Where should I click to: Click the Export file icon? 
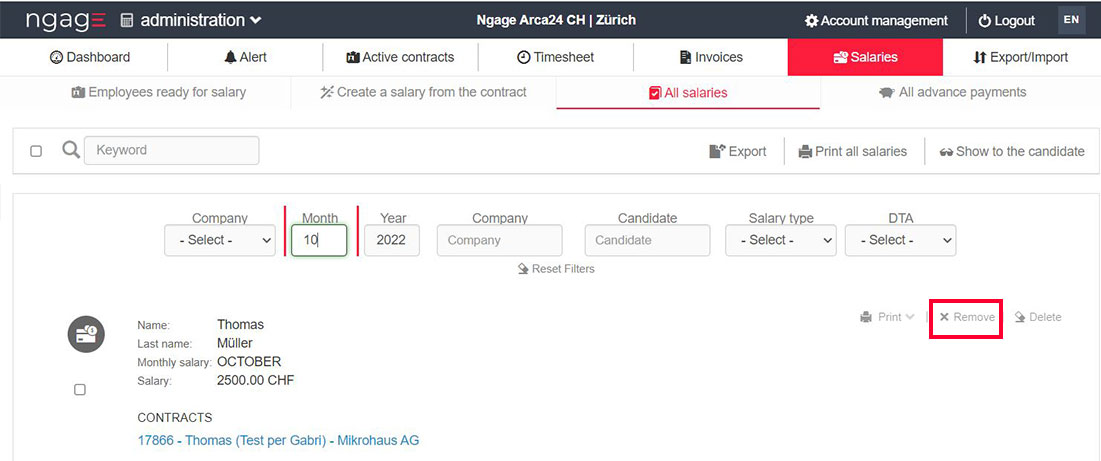716,152
